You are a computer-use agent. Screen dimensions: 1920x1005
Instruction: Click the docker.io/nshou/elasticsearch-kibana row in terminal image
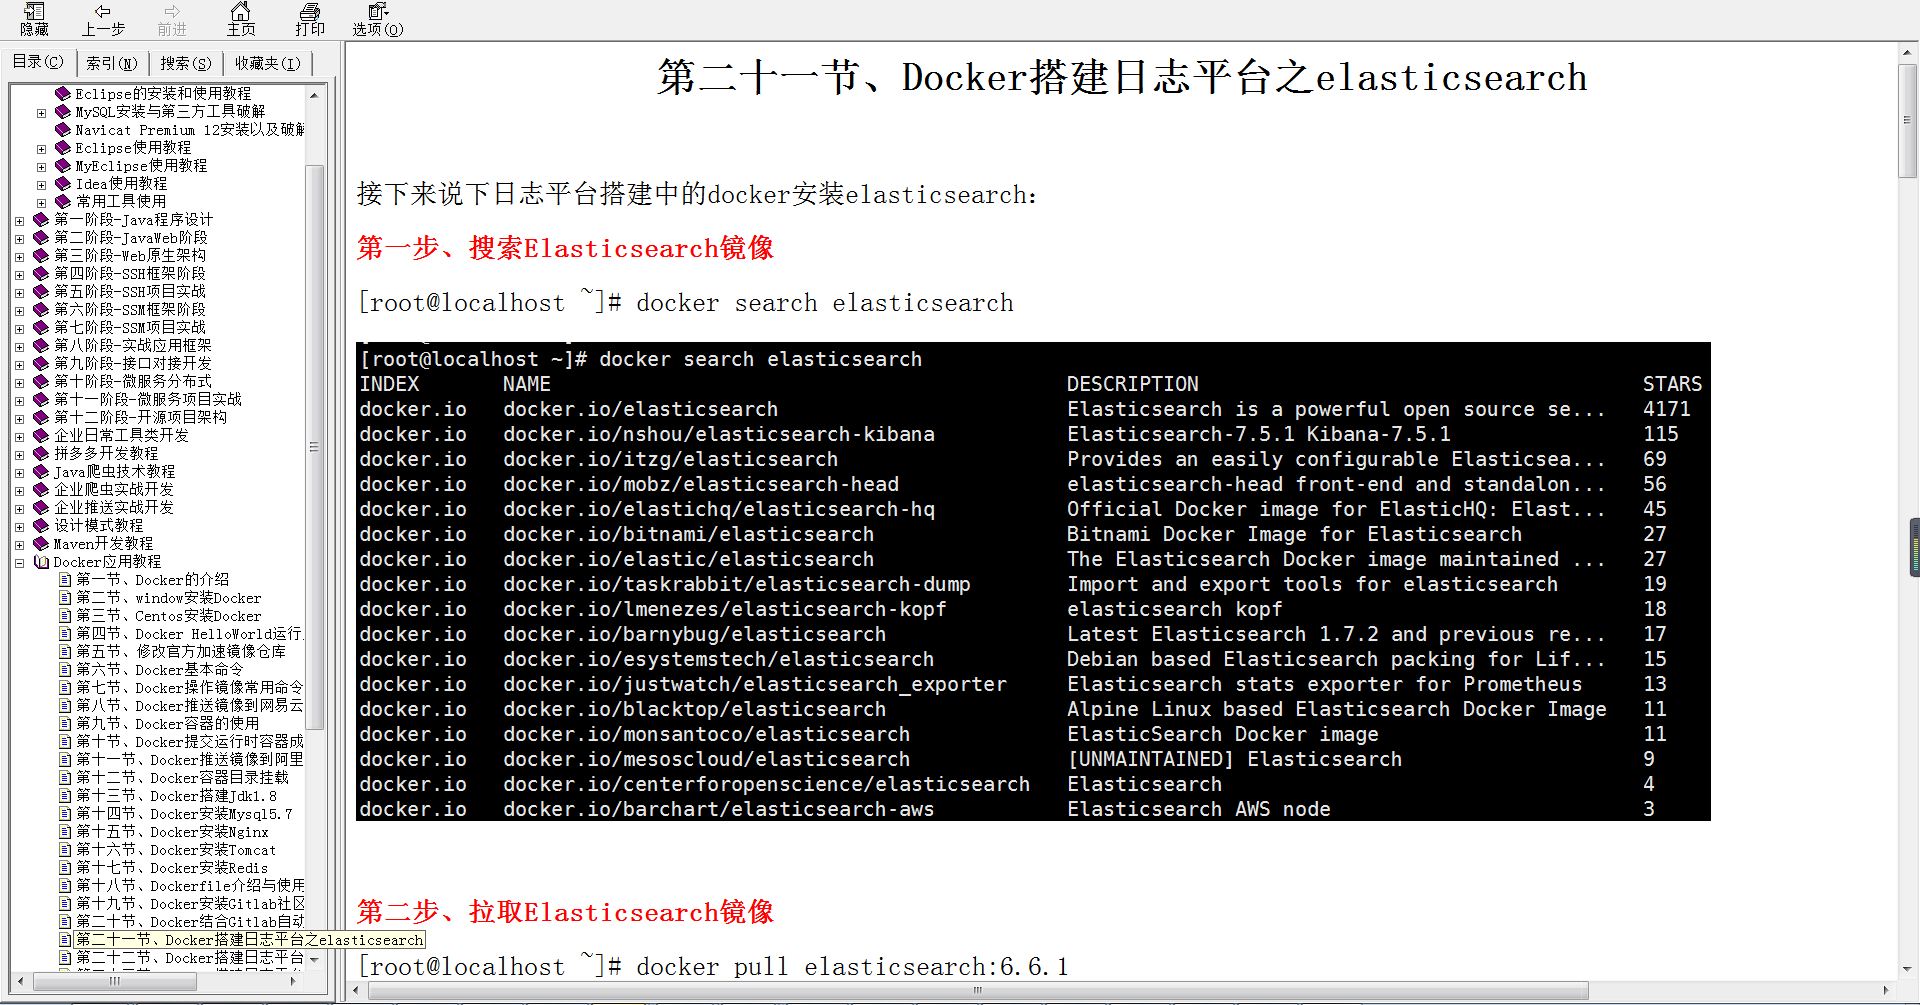1032,434
